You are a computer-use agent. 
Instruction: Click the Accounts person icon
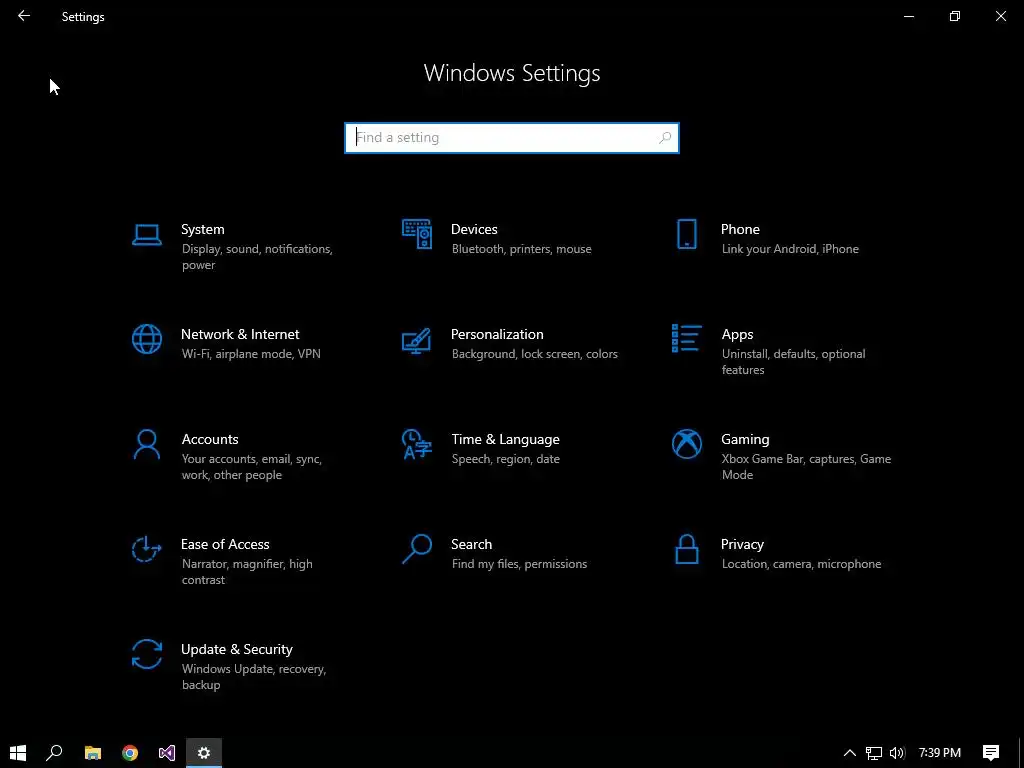146,444
